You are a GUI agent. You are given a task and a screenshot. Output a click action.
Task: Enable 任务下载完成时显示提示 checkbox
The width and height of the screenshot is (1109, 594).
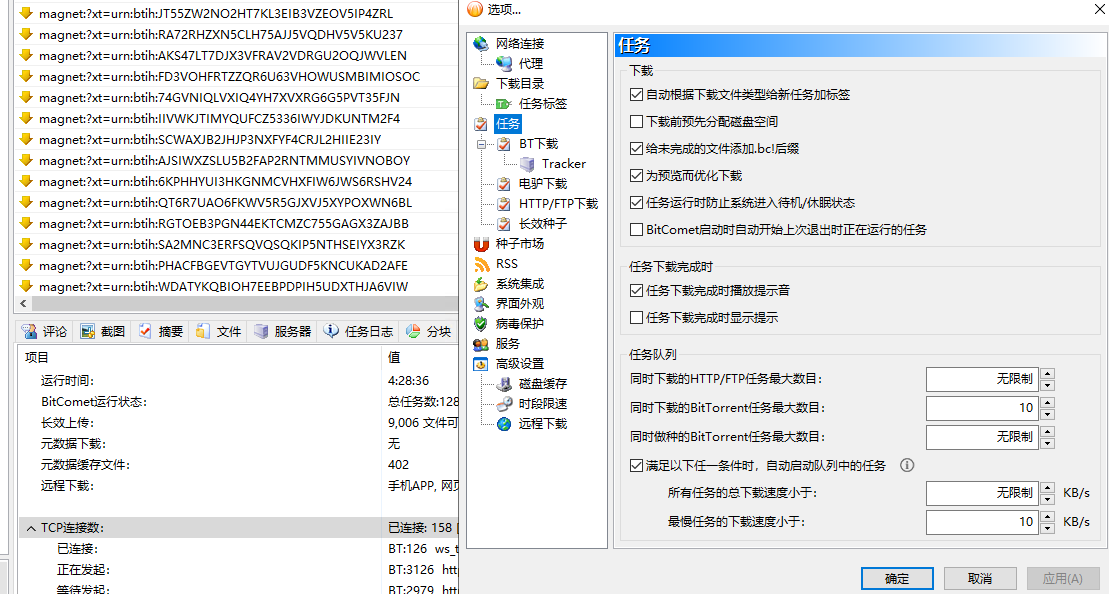click(x=636, y=318)
